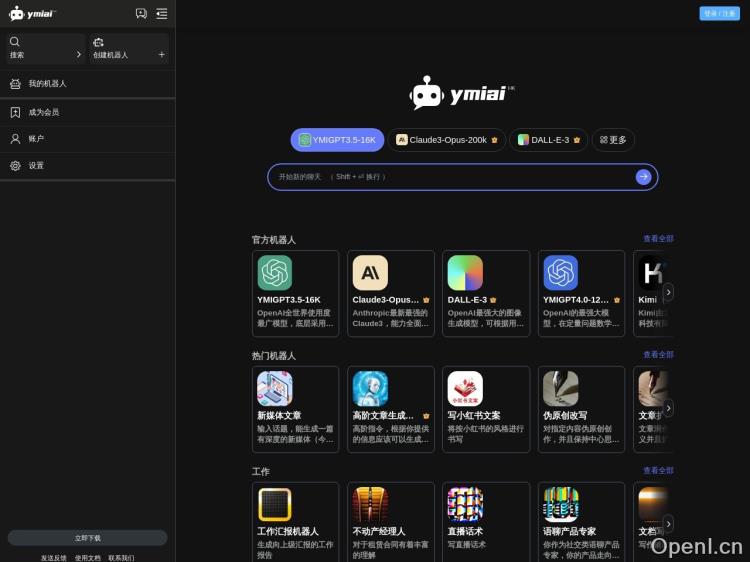The width and height of the screenshot is (750, 562).
Task: Click the 登录/注册 button in the top right
Action: point(719,13)
